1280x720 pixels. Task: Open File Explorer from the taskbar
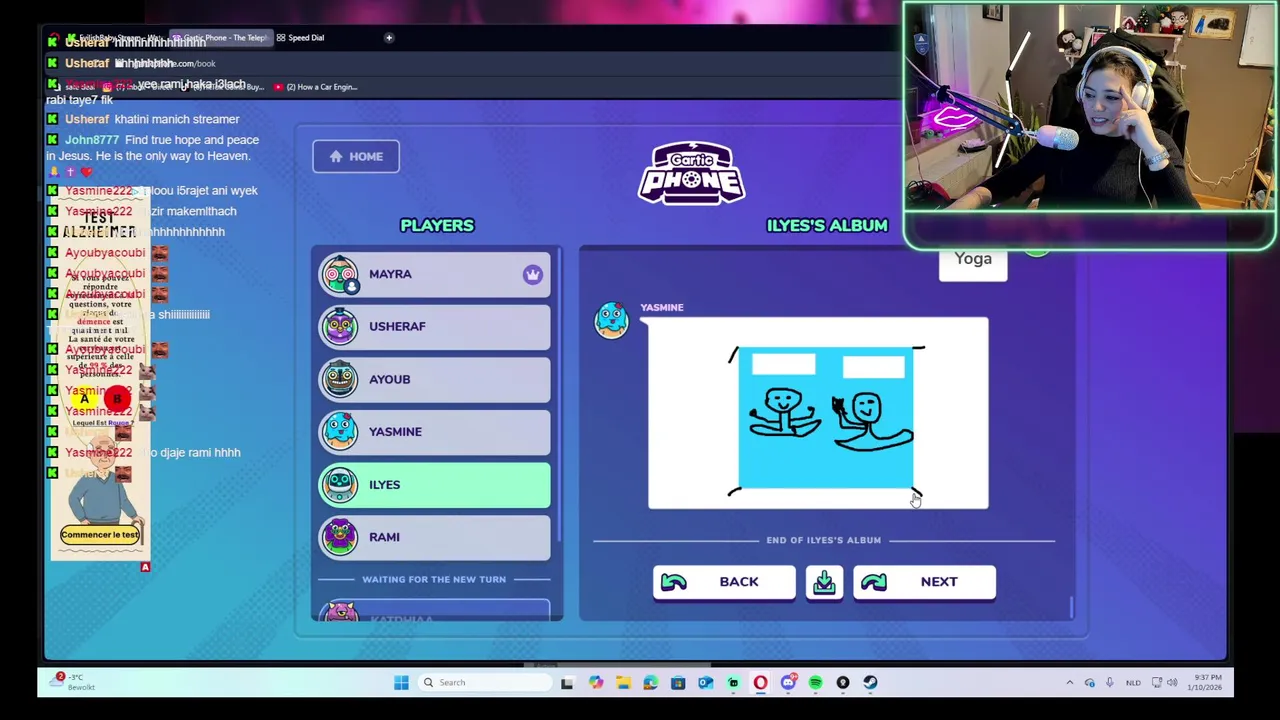[623, 682]
